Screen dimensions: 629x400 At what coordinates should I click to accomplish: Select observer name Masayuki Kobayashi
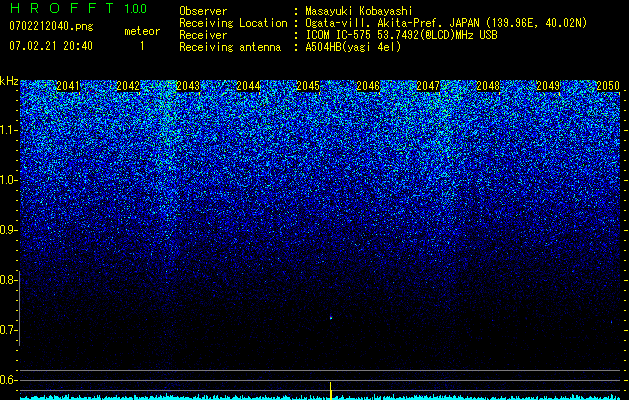click(359, 12)
